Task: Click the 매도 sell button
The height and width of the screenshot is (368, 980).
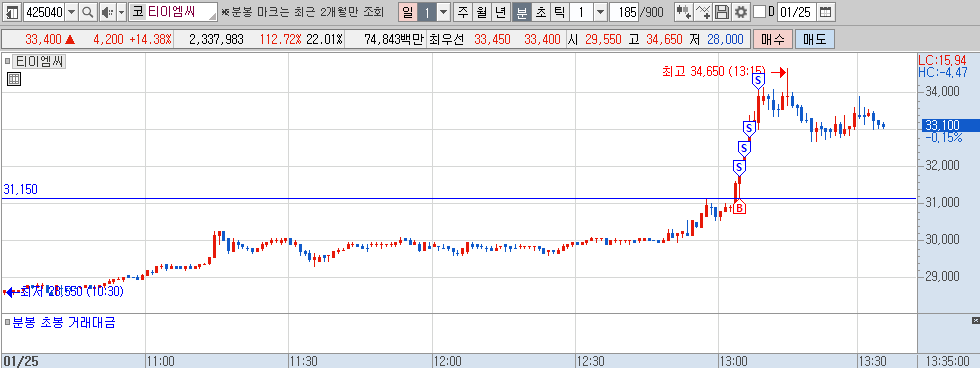Action: click(x=814, y=39)
